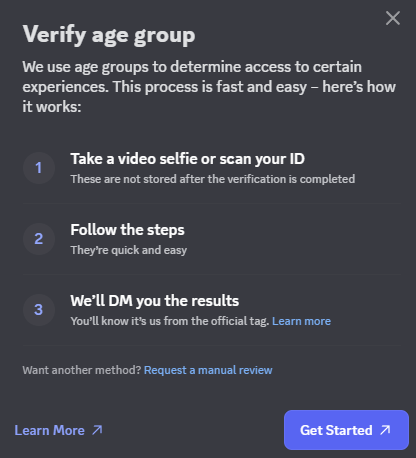Click the They're quick and easy text

tap(129, 250)
